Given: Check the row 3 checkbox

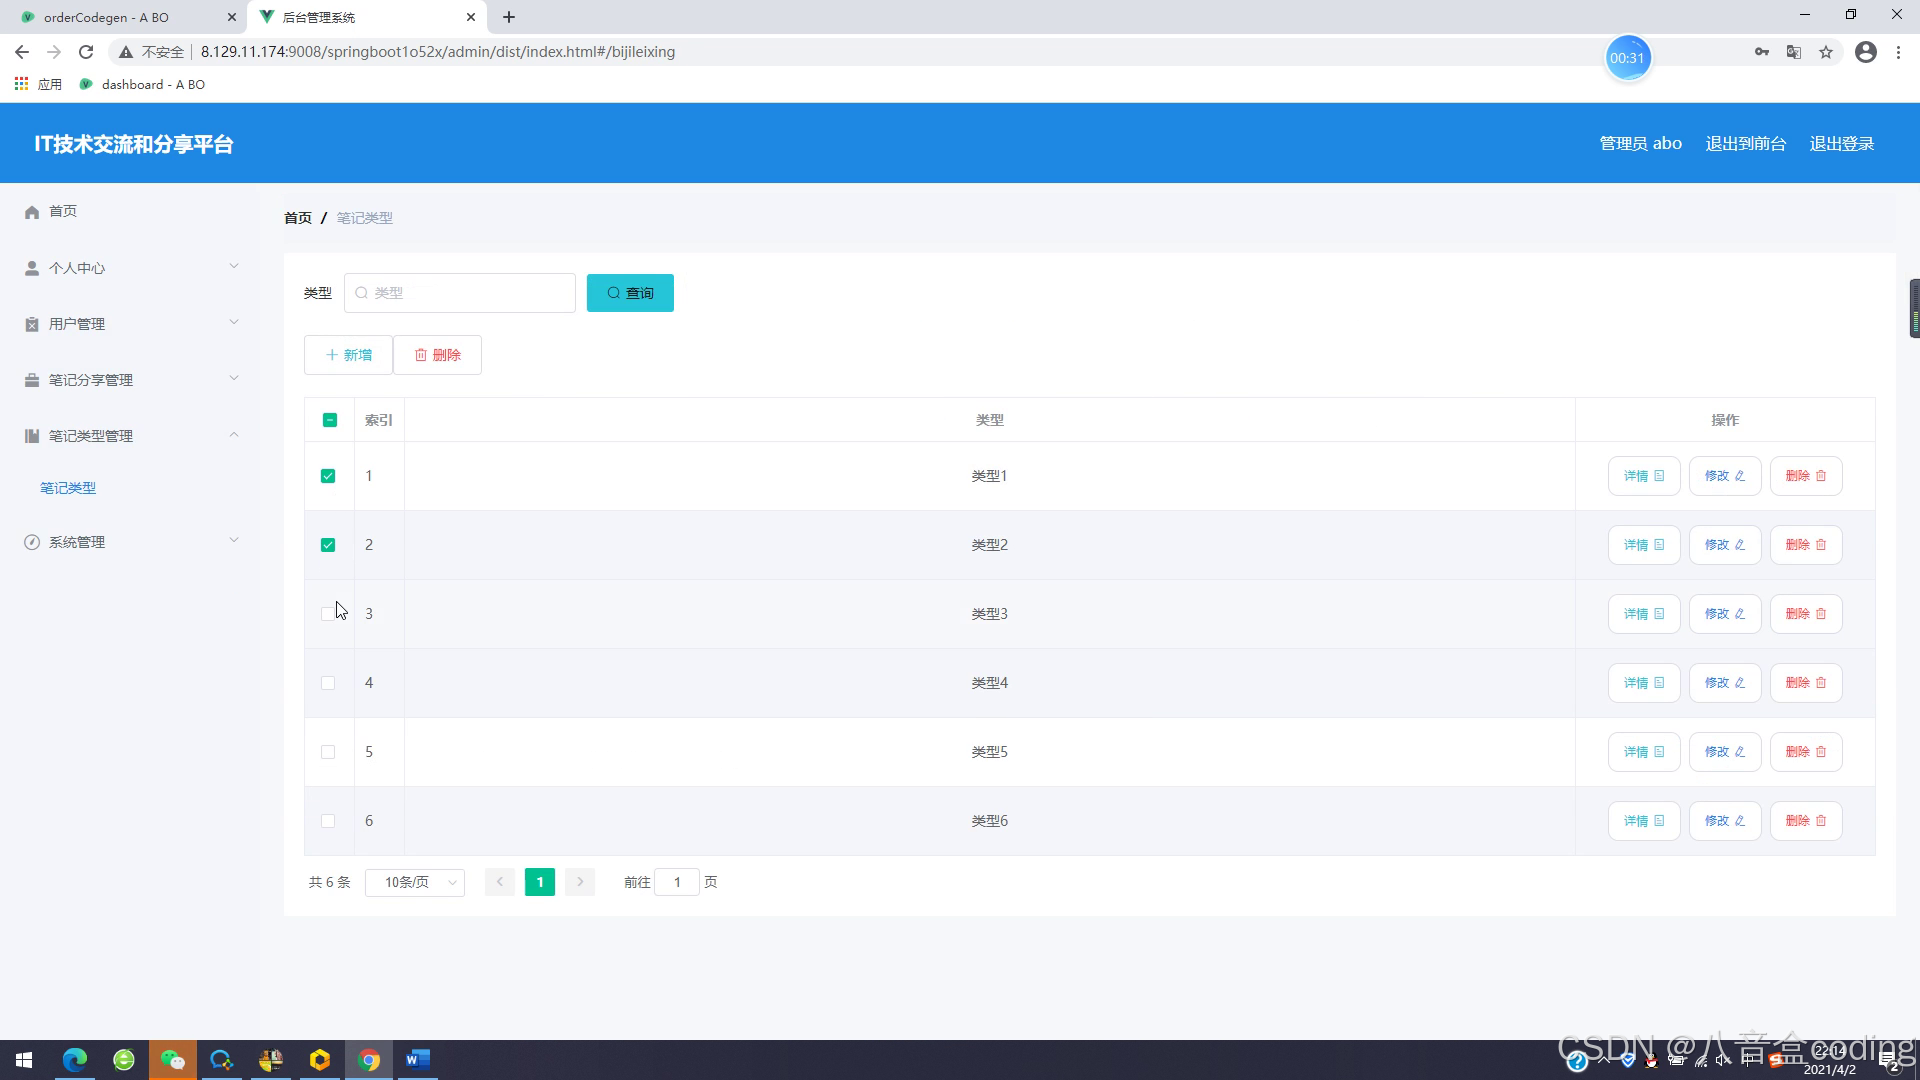Looking at the screenshot, I should pos(328,614).
